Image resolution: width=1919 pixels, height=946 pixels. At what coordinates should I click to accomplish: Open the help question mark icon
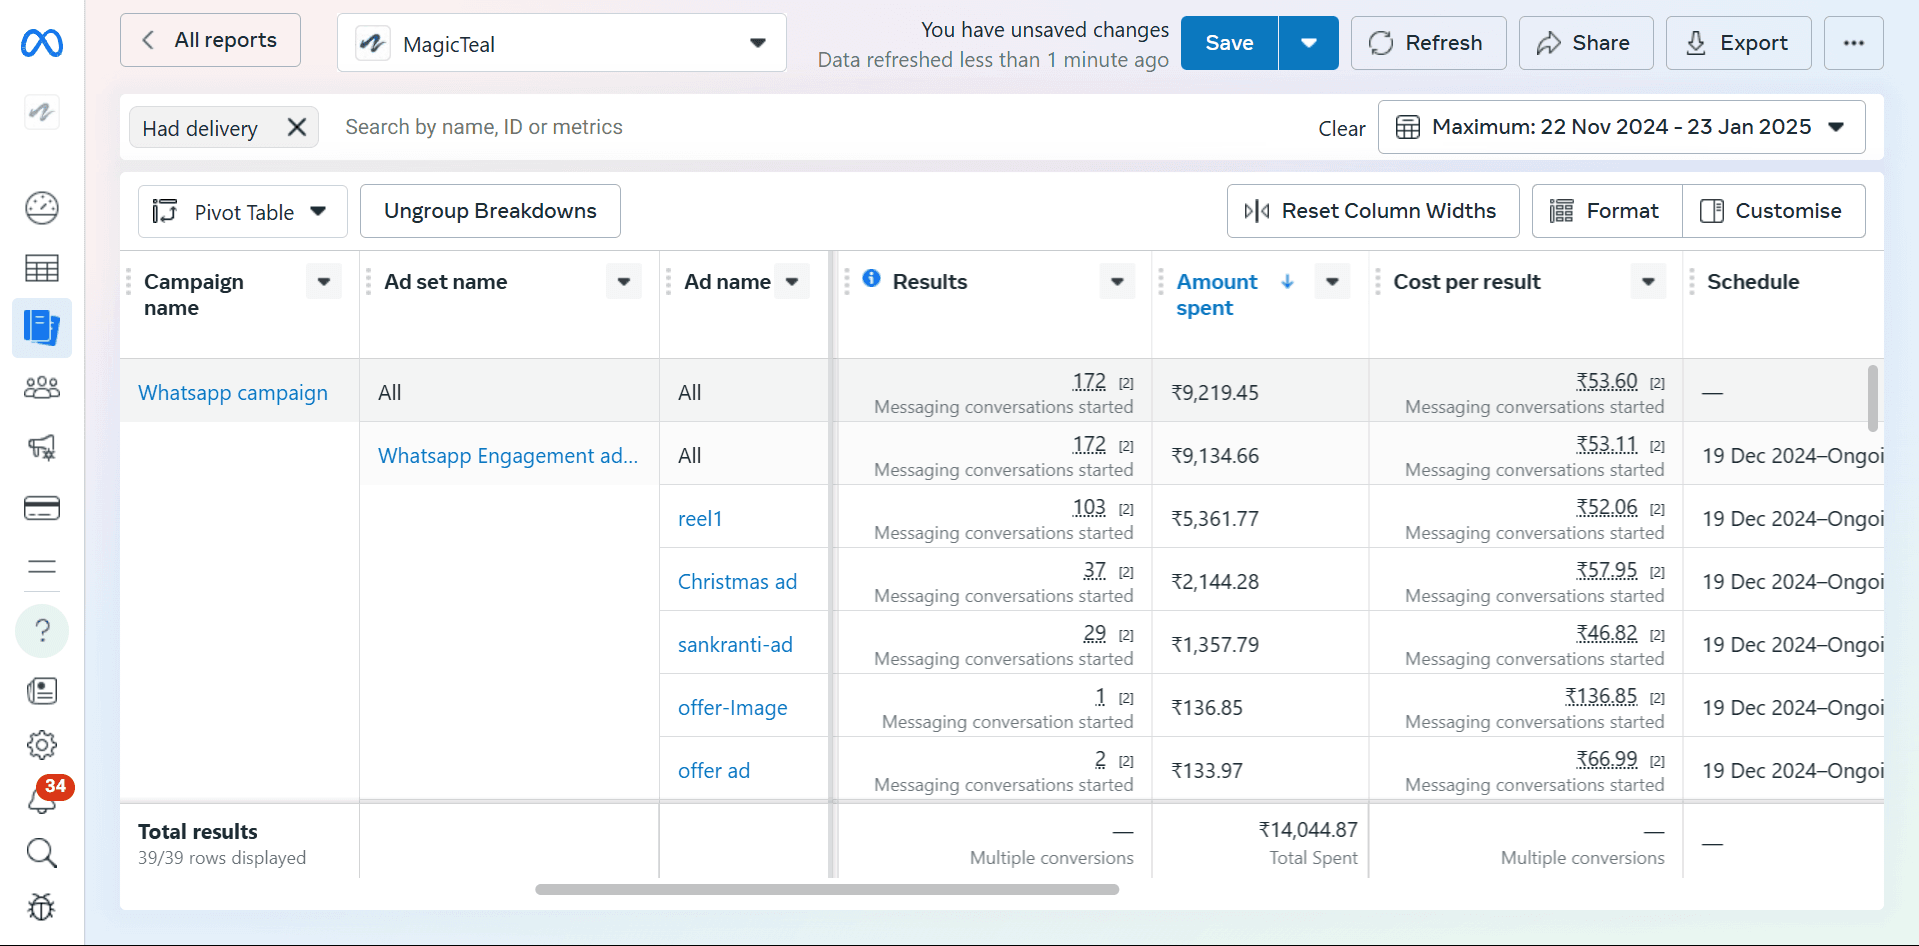pyautogui.click(x=42, y=631)
